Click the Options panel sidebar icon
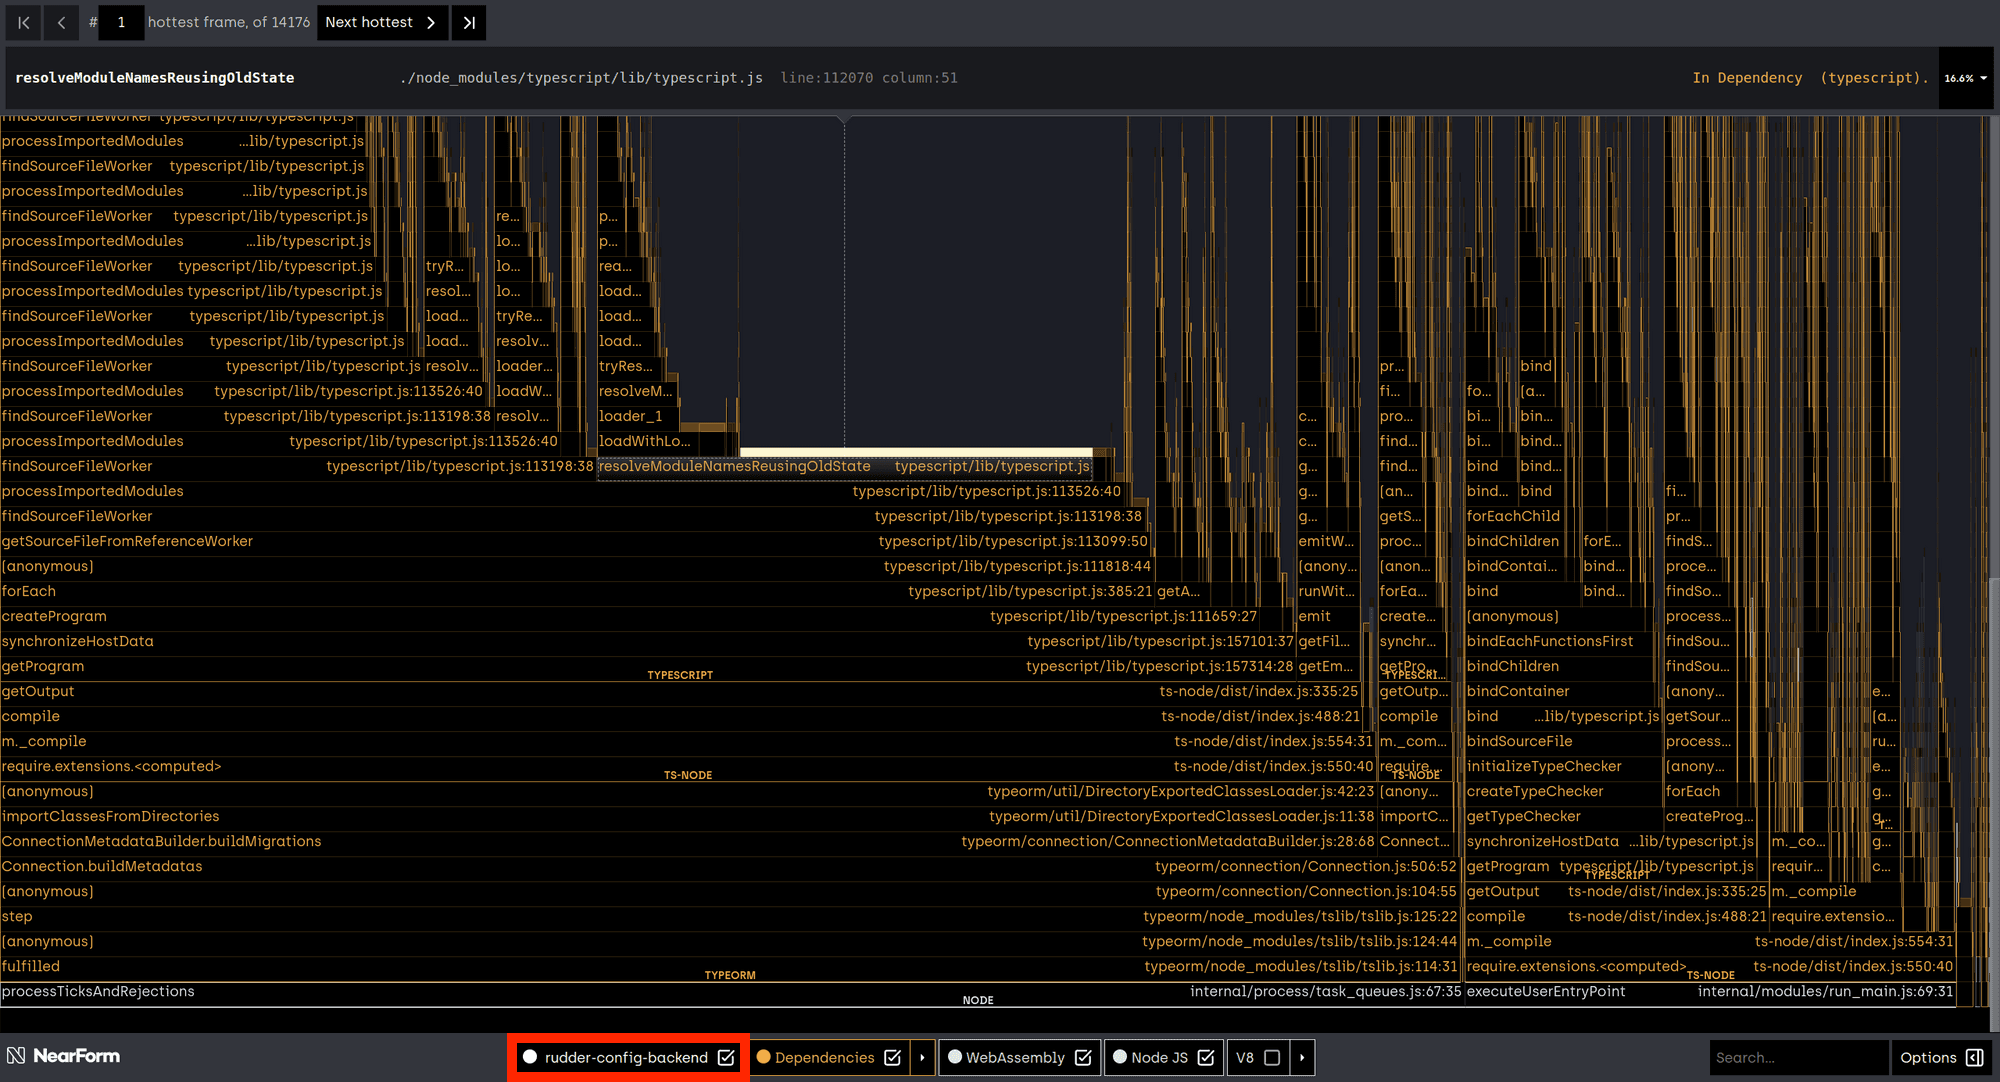Screen dimensions: 2000x1082 (x=1975, y=1057)
